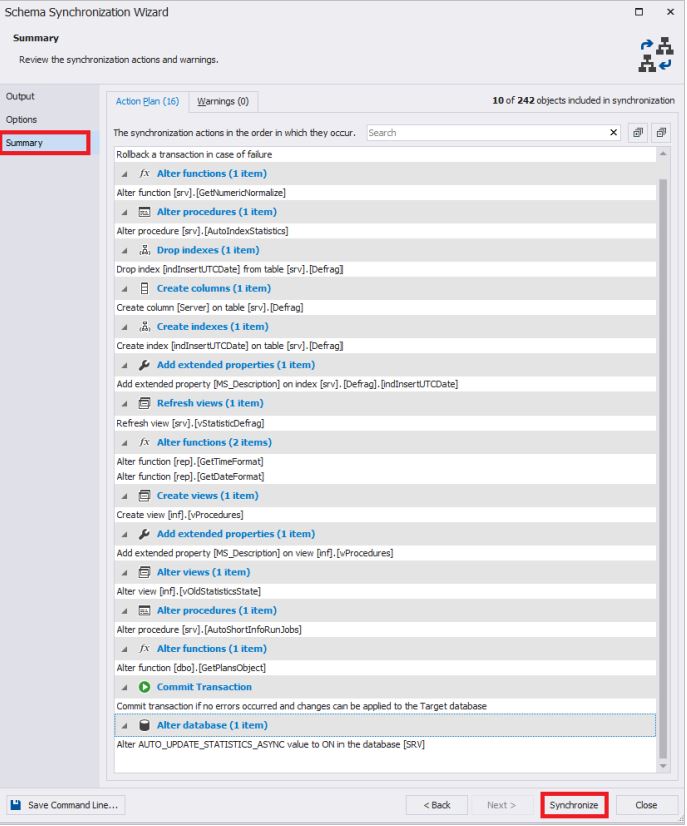Click the schema synchronization wizard icon
687x826 pixels.
(x=656, y=55)
